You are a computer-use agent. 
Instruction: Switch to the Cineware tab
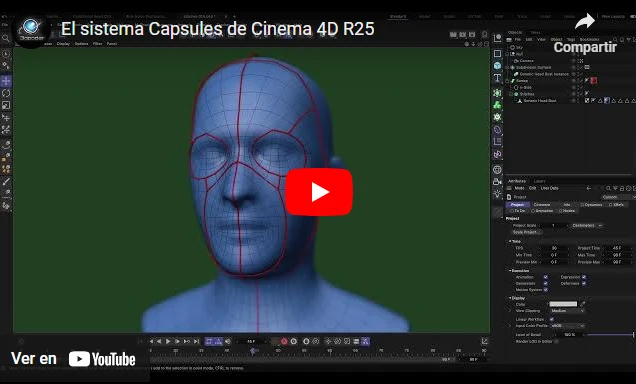click(x=542, y=204)
